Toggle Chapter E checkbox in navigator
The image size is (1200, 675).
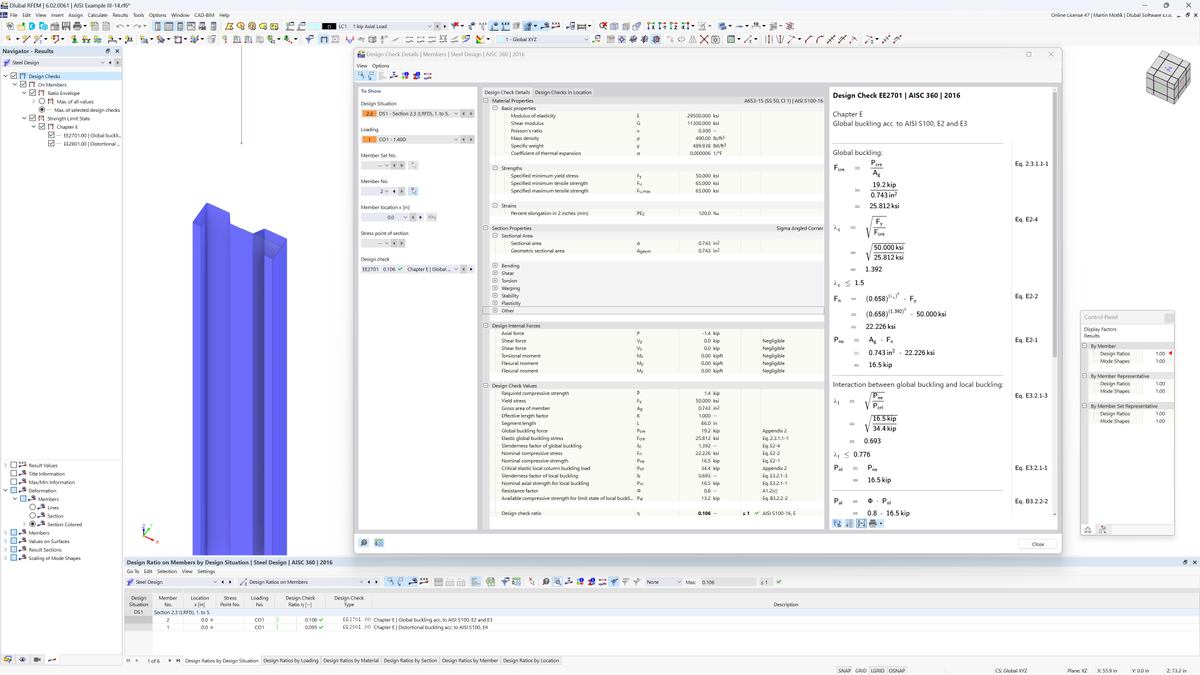[x=41, y=127]
